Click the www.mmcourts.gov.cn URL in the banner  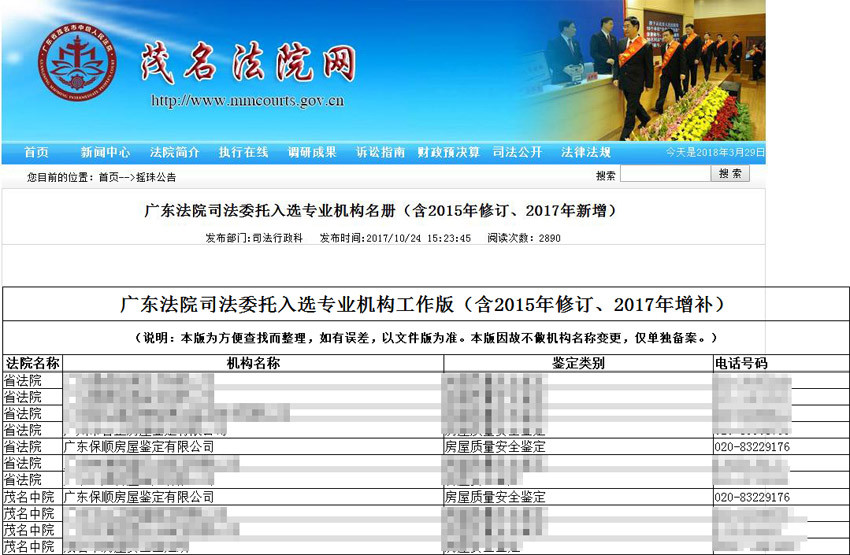(247, 100)
